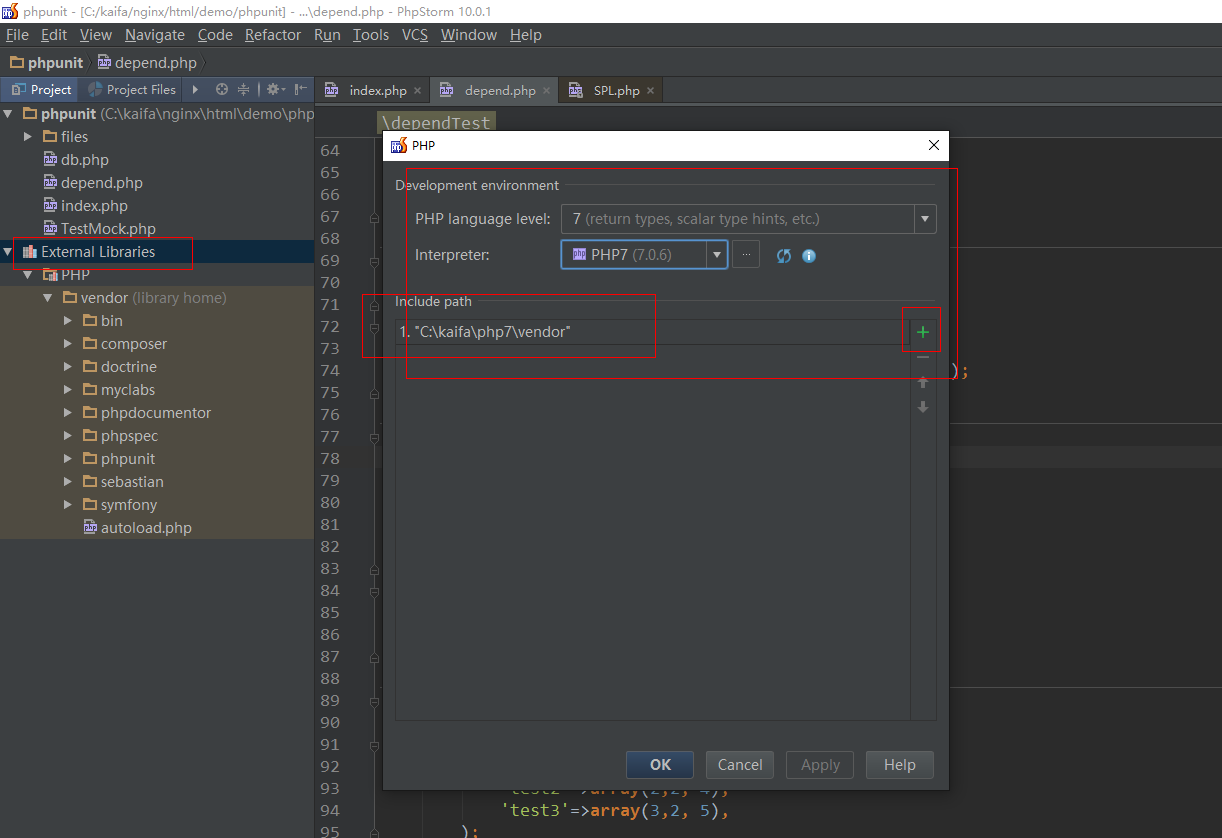
Task: Select the phpspec folder in vendor
Action: (x=129, y=436)
